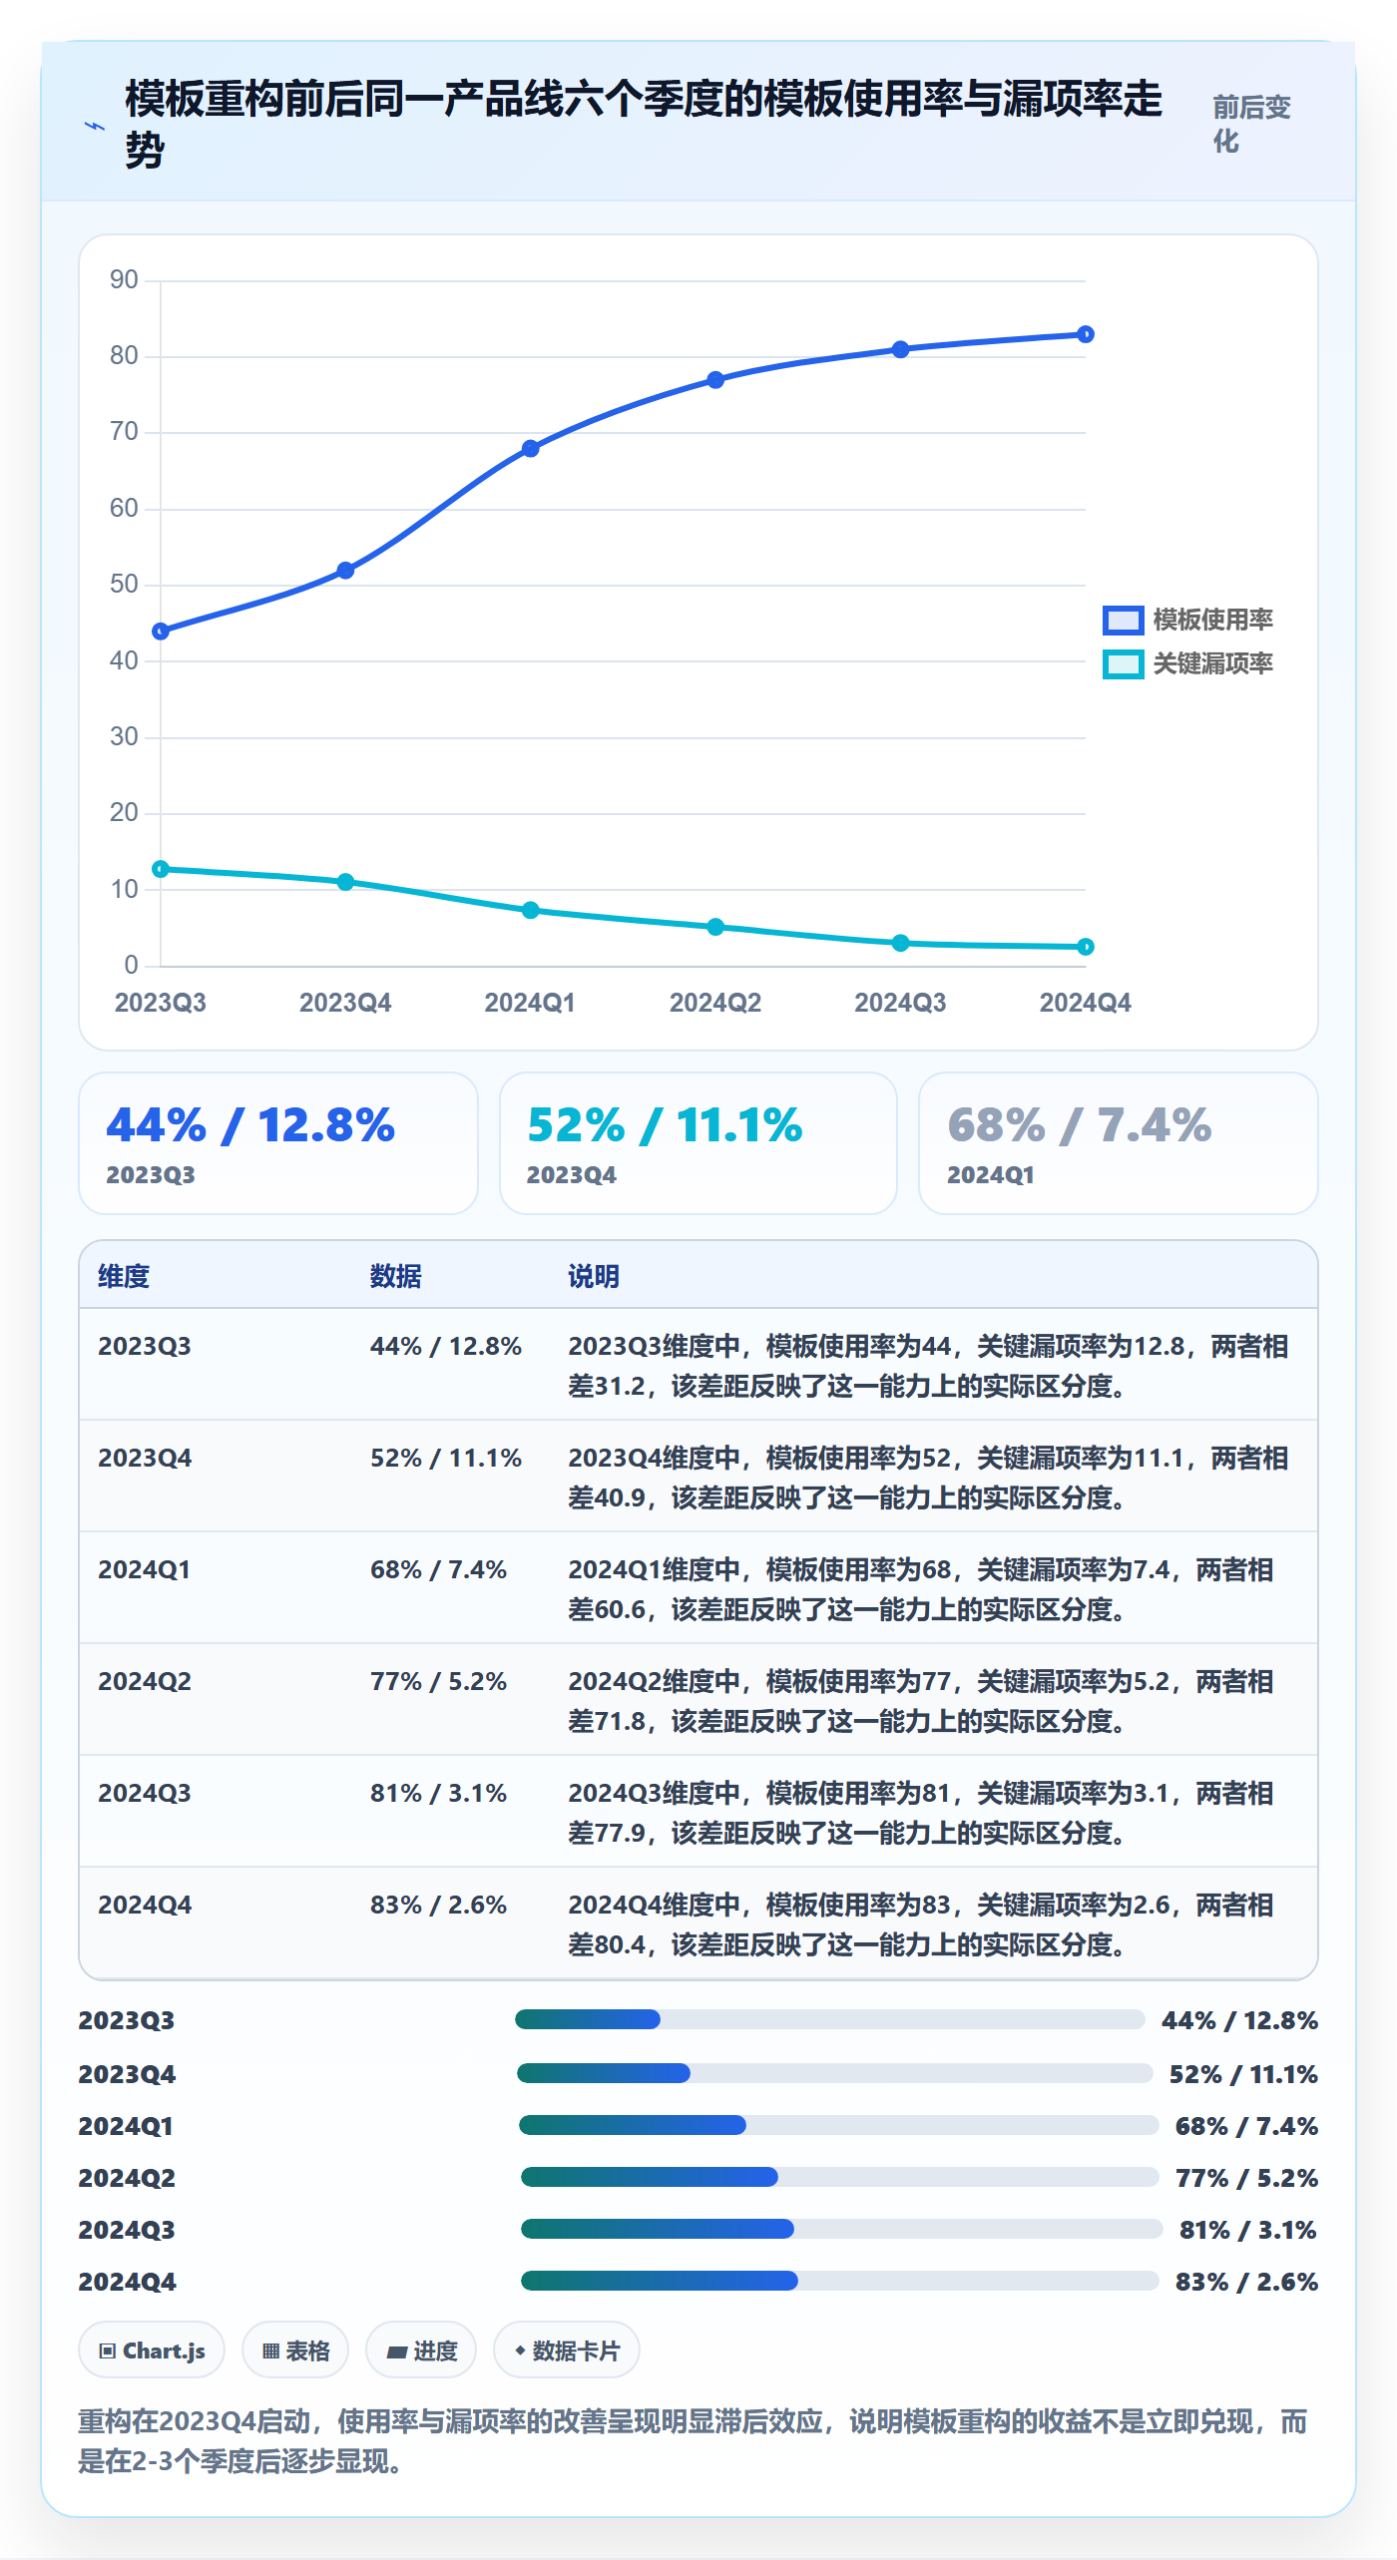Click the 2024Q2 point on 关键漏项率 line
The width and height of the screenshot is (1397, 2560).
pyautogui.click(x=715, y=927)
